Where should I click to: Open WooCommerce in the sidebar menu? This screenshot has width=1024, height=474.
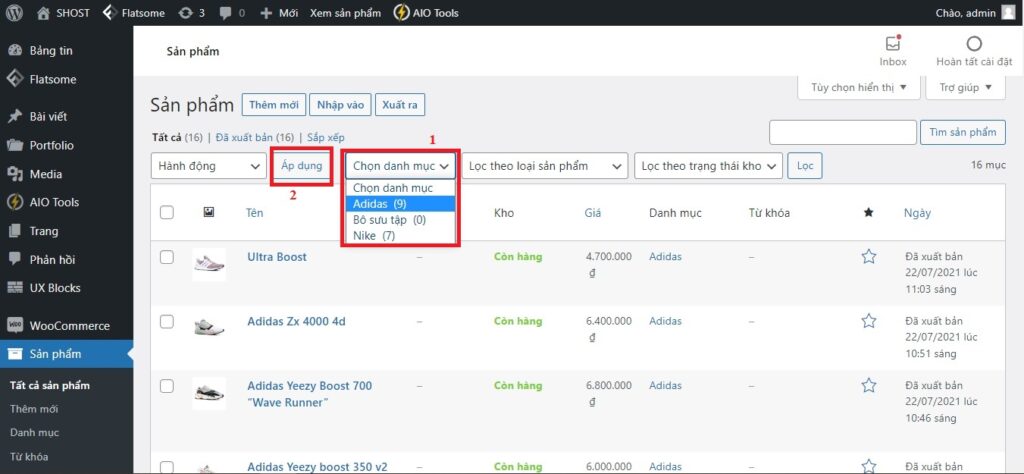point(69,325)
